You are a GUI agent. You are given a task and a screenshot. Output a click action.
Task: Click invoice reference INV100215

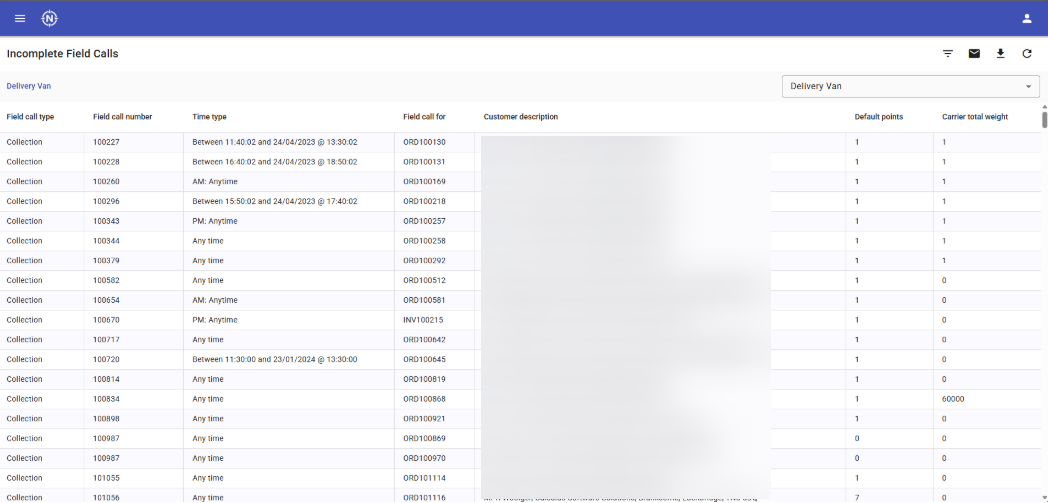click(x=423, y=320)
